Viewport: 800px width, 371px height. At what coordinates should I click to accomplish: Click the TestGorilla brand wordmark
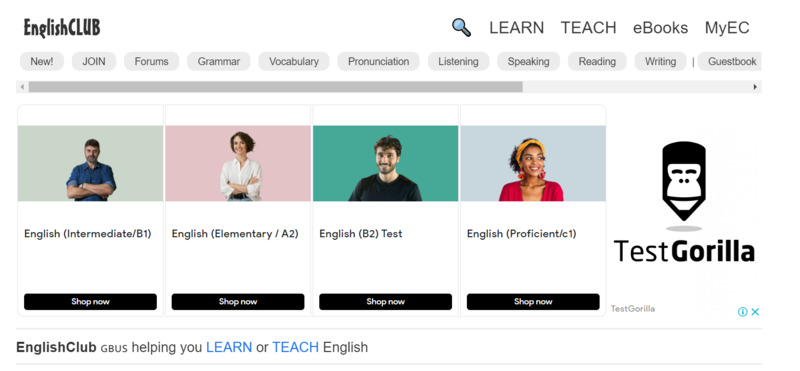point(684,251)
